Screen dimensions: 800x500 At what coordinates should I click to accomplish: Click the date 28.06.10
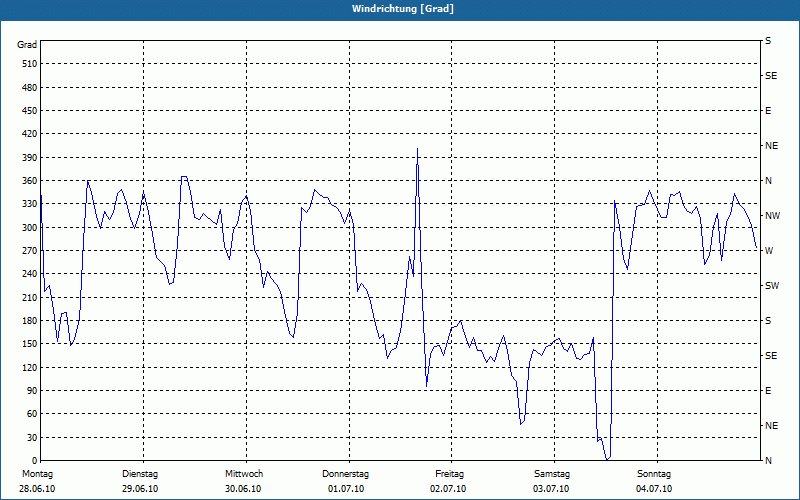(x=37, y=489)
